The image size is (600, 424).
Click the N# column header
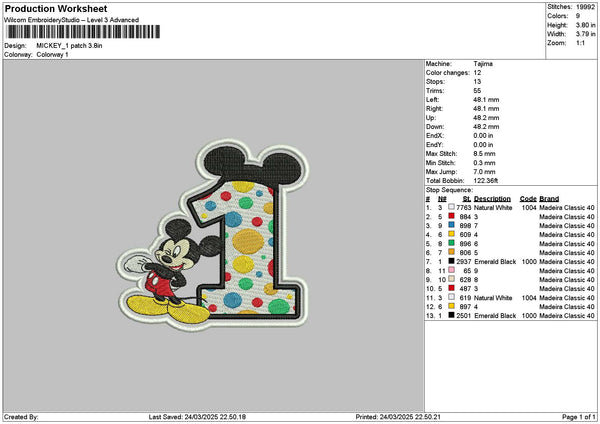pyautogui.click(x=442, y=199)
